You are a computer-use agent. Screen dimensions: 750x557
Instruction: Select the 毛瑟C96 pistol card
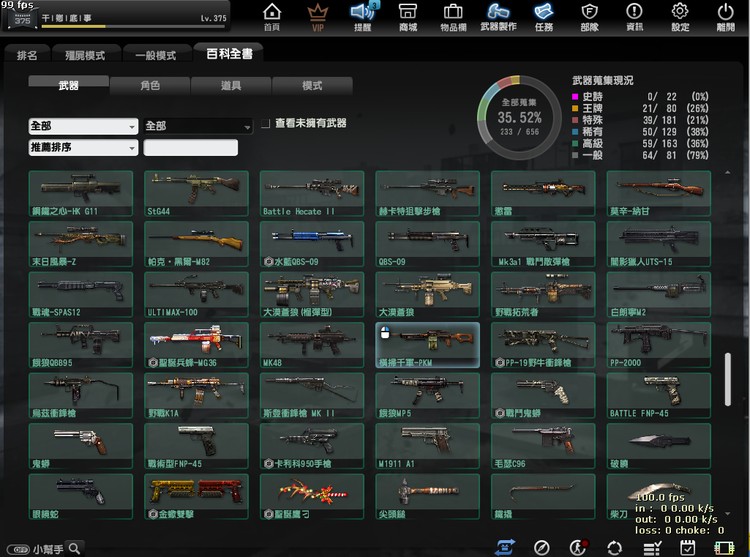543,446
